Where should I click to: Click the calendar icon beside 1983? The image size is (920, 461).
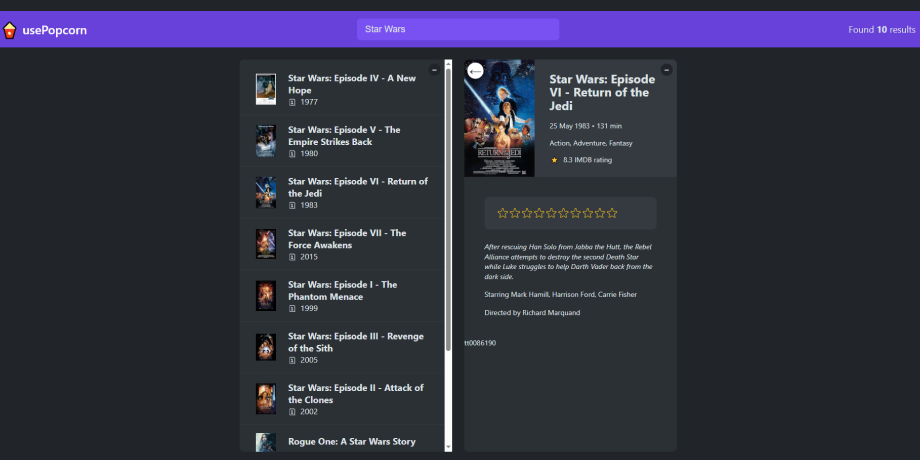click(292, 205)
